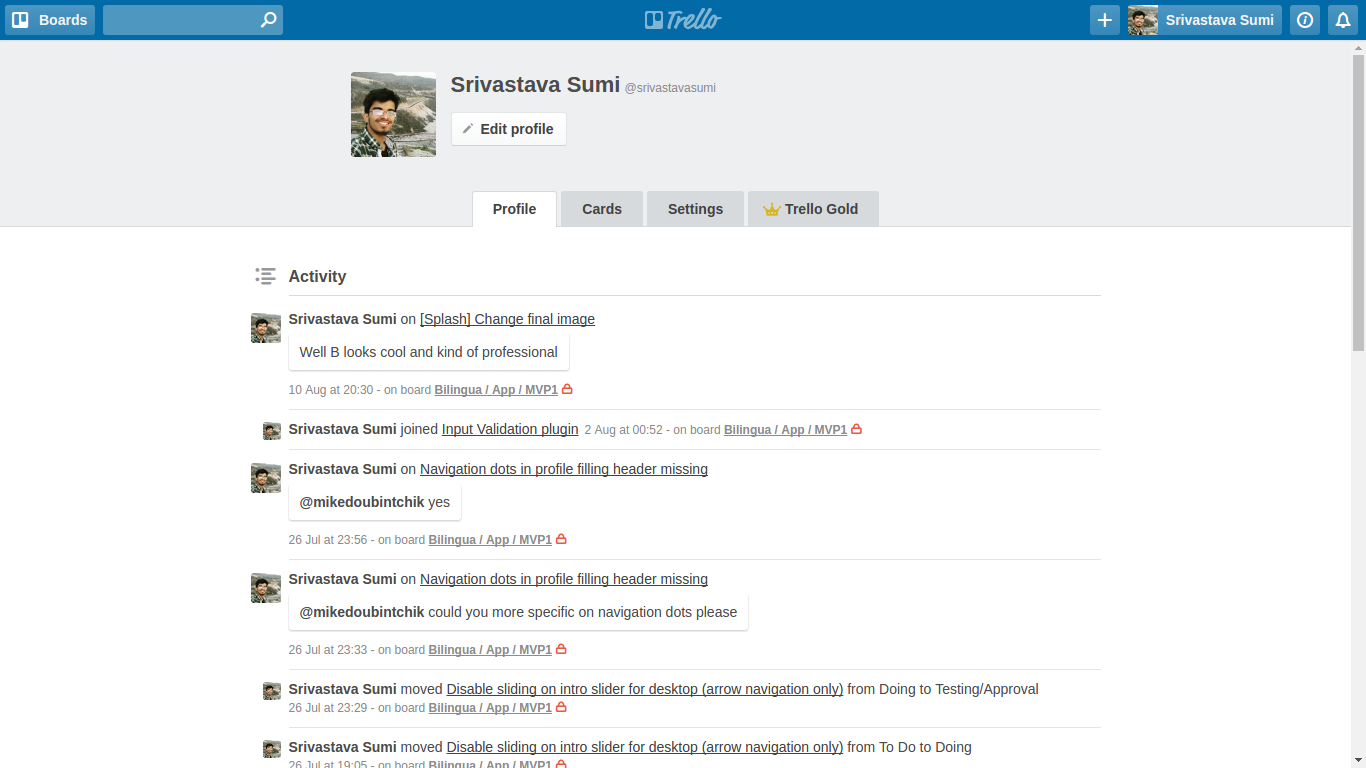Click avatar beside 'yes' comment activity
The height and width of the screenshot is (768, 1366).
tap(266, 478)
